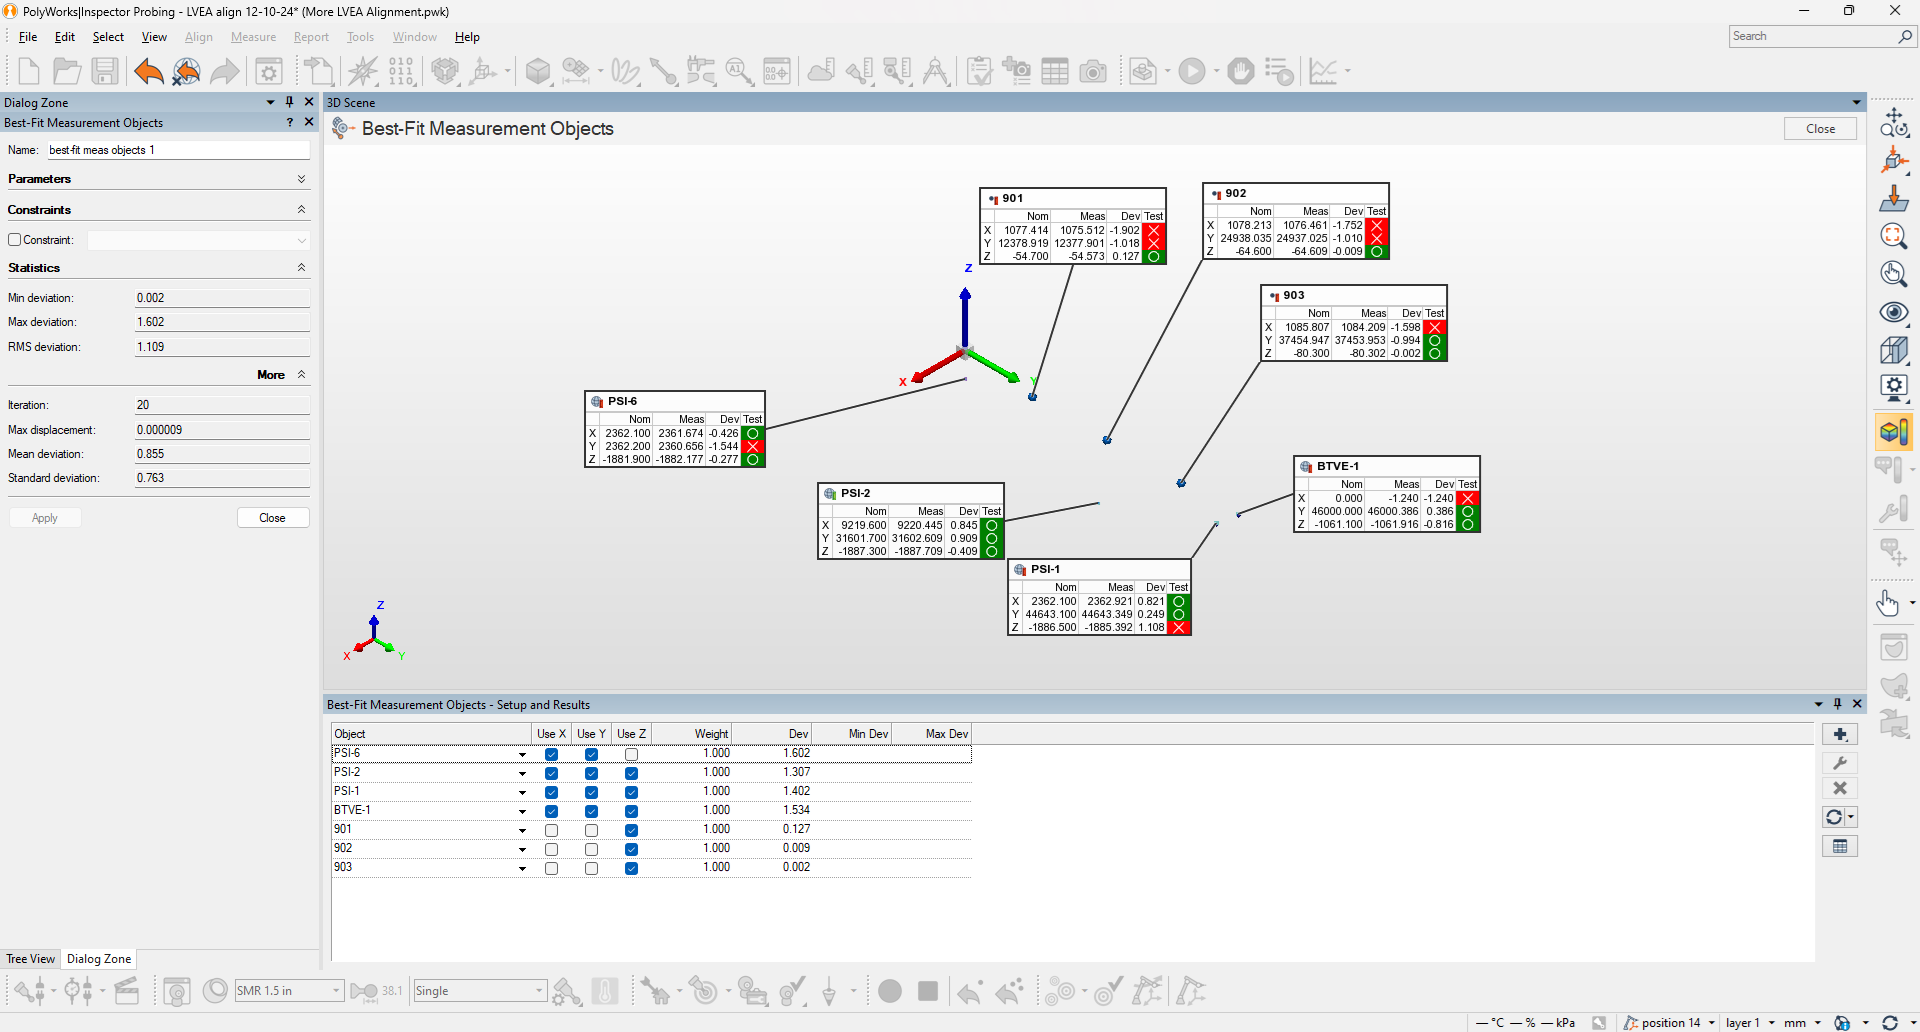Switch to the Tree View tab
1920x1032 pixels.
(30, 959)
